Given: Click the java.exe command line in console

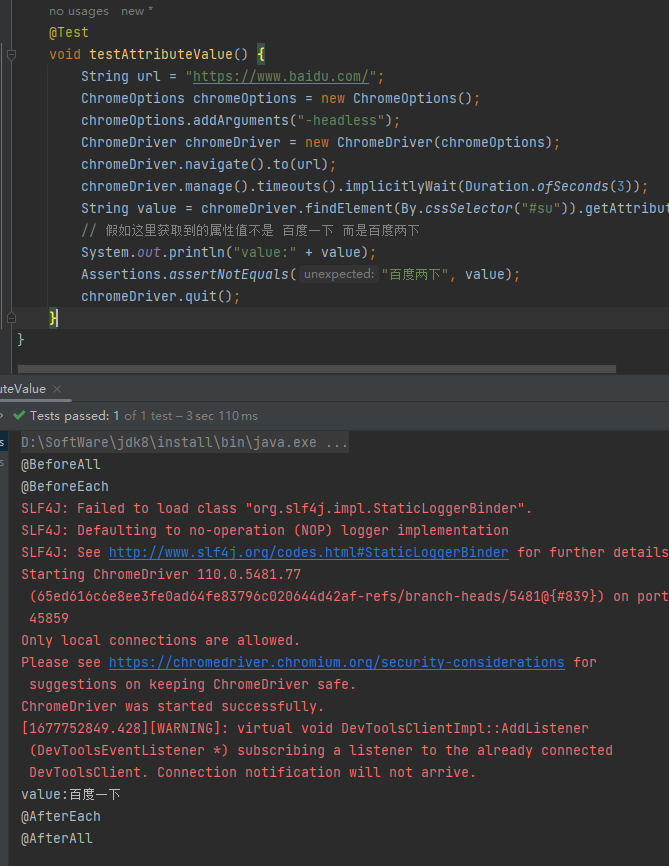Looking at the screenshot, I should (183, 441).
